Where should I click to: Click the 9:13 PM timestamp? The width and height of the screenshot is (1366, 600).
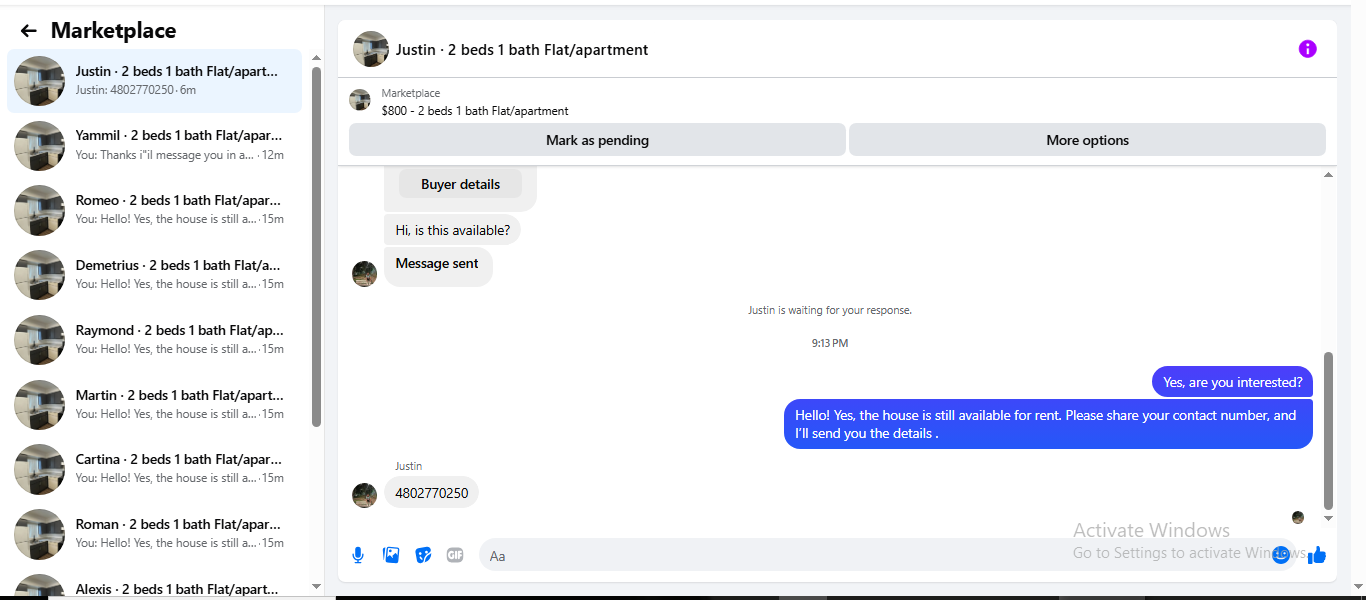(830, 343)
